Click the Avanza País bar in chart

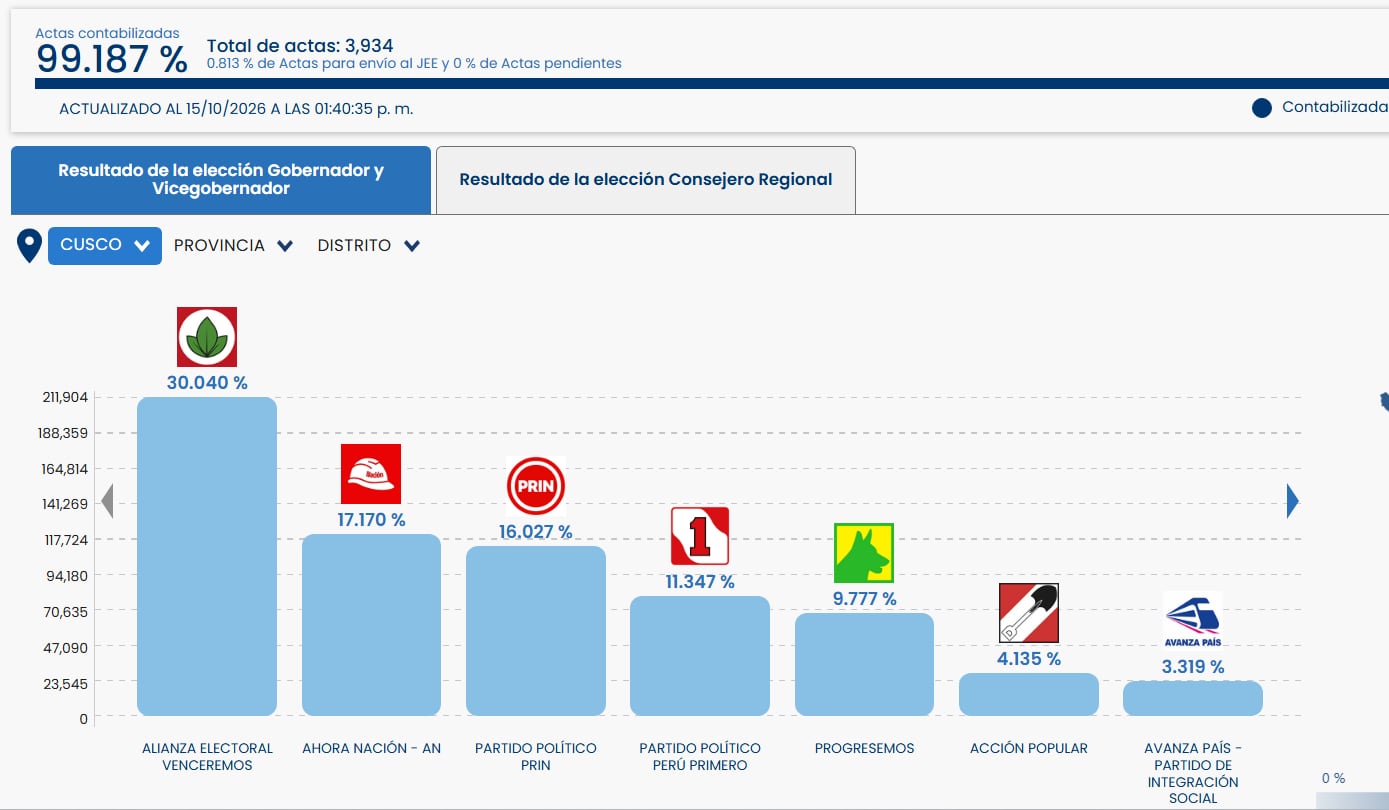pos(1193,698)
